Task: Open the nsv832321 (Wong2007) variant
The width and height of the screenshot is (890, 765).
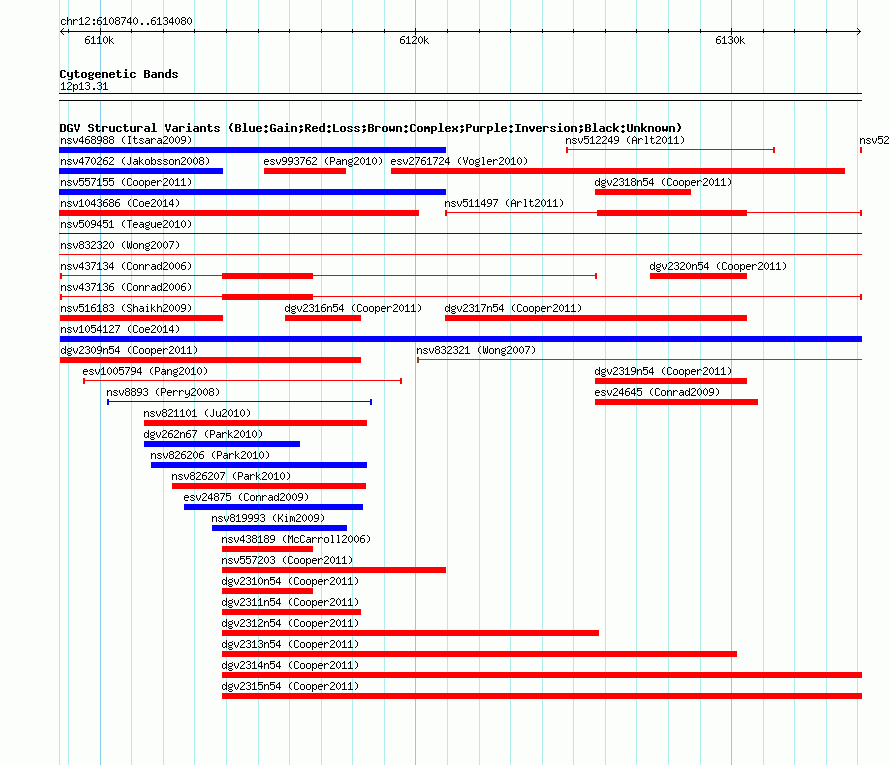Action: (476, 350)
